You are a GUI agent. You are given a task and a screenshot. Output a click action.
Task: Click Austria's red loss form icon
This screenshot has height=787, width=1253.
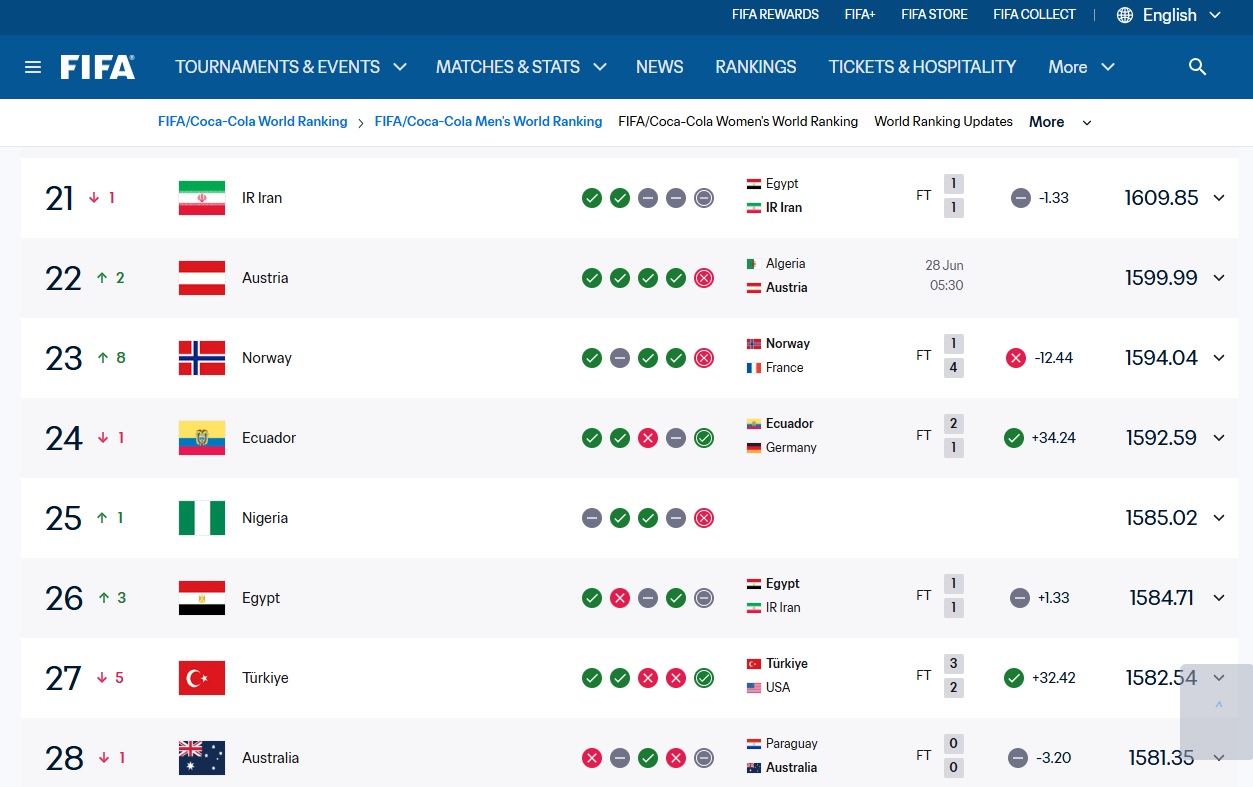[x=704, y=278]
